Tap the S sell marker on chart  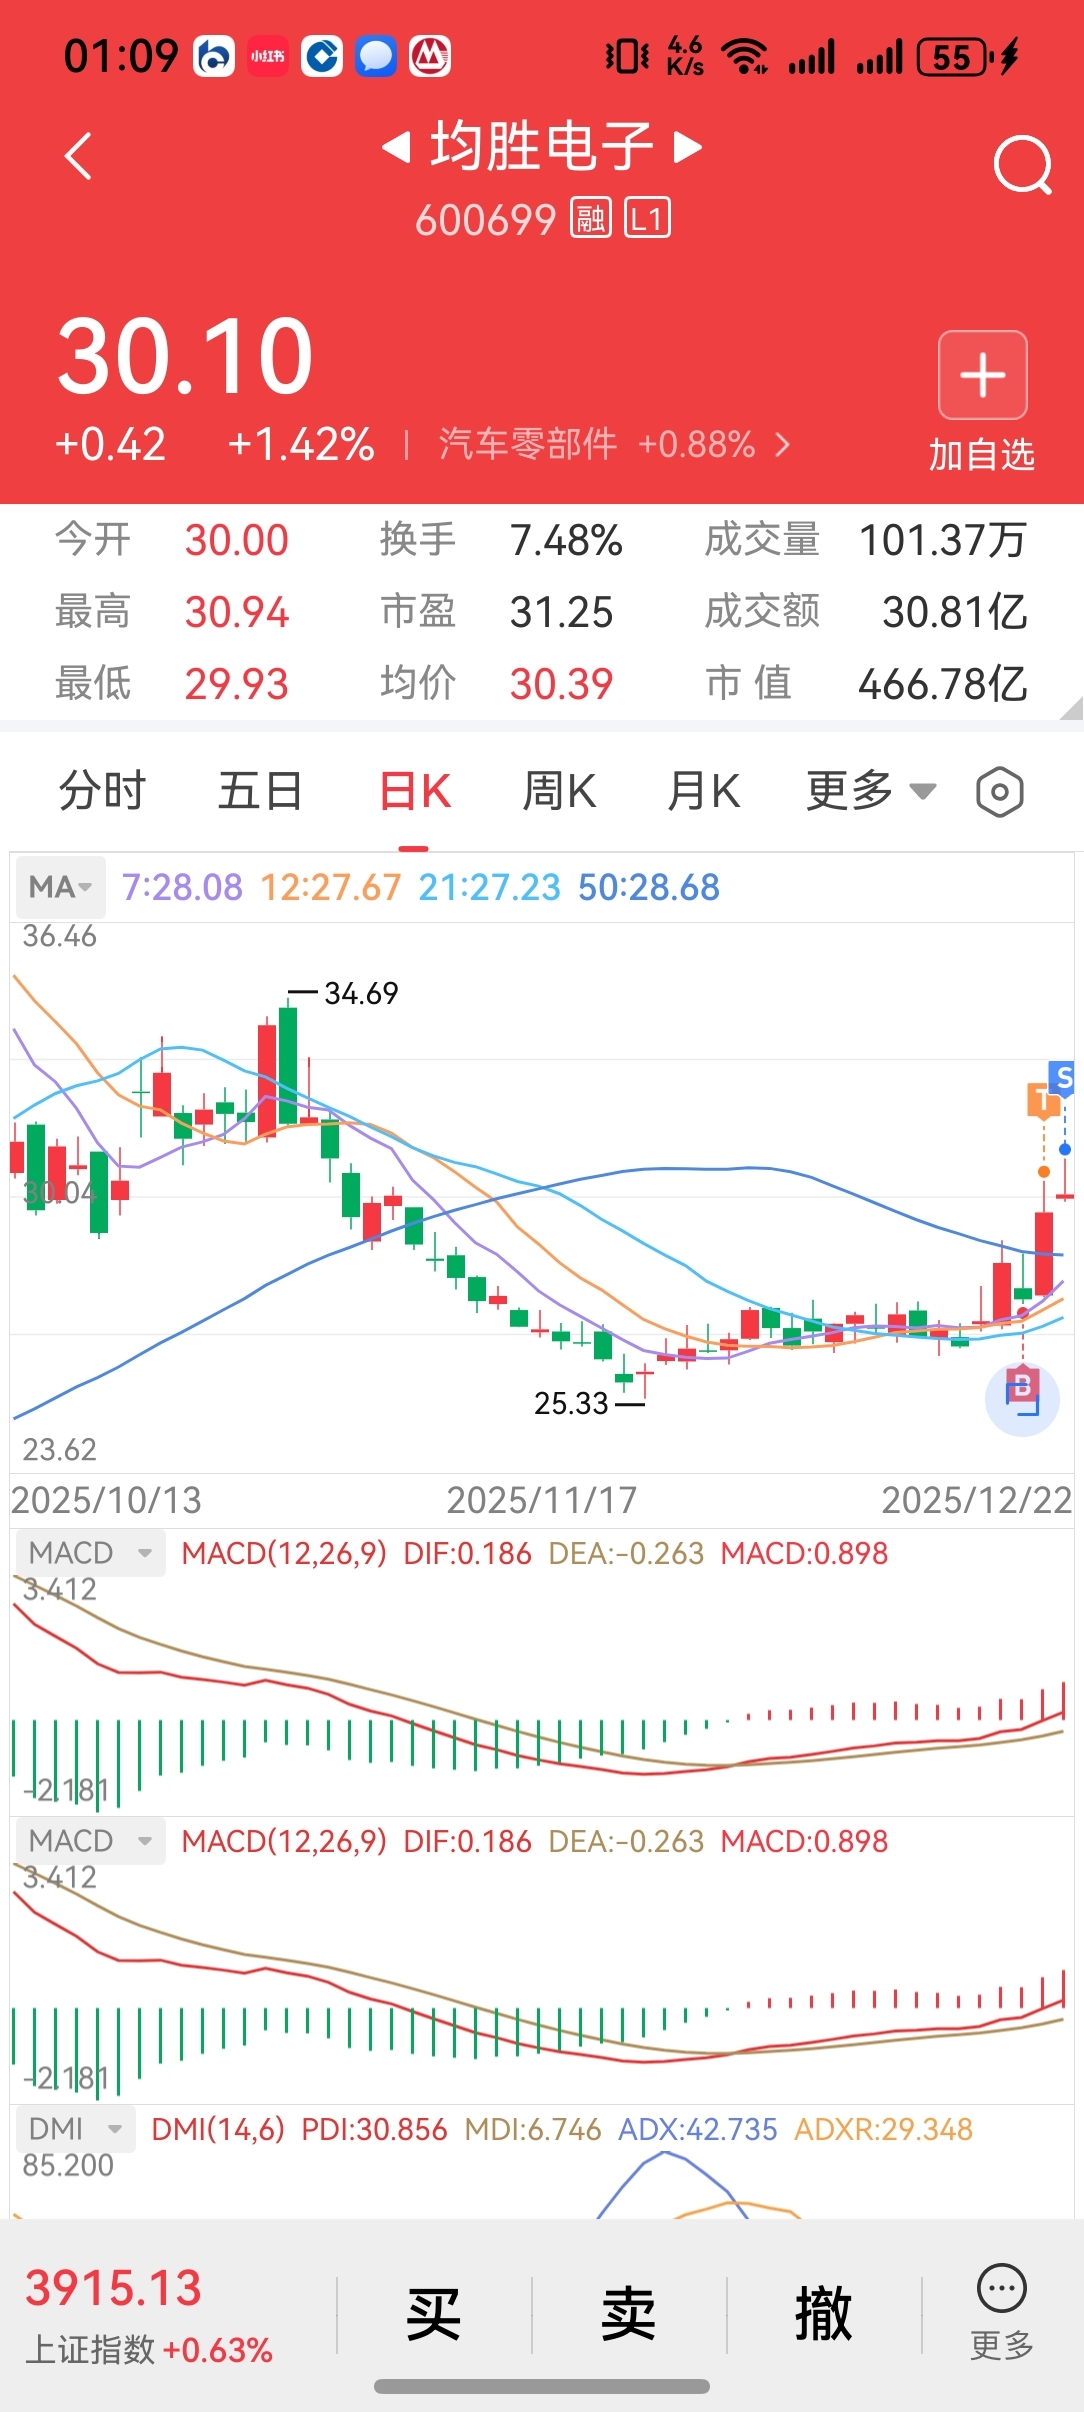1063,1077
